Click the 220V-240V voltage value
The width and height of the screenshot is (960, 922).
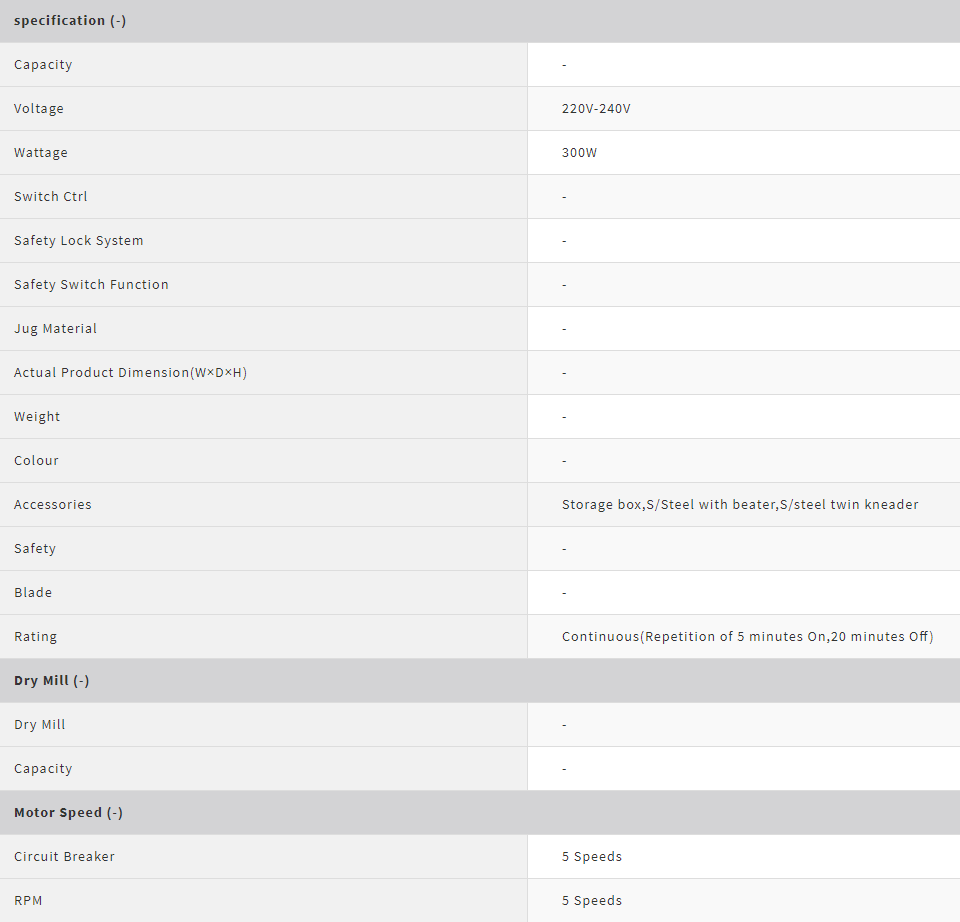click(x=596, y=109)
